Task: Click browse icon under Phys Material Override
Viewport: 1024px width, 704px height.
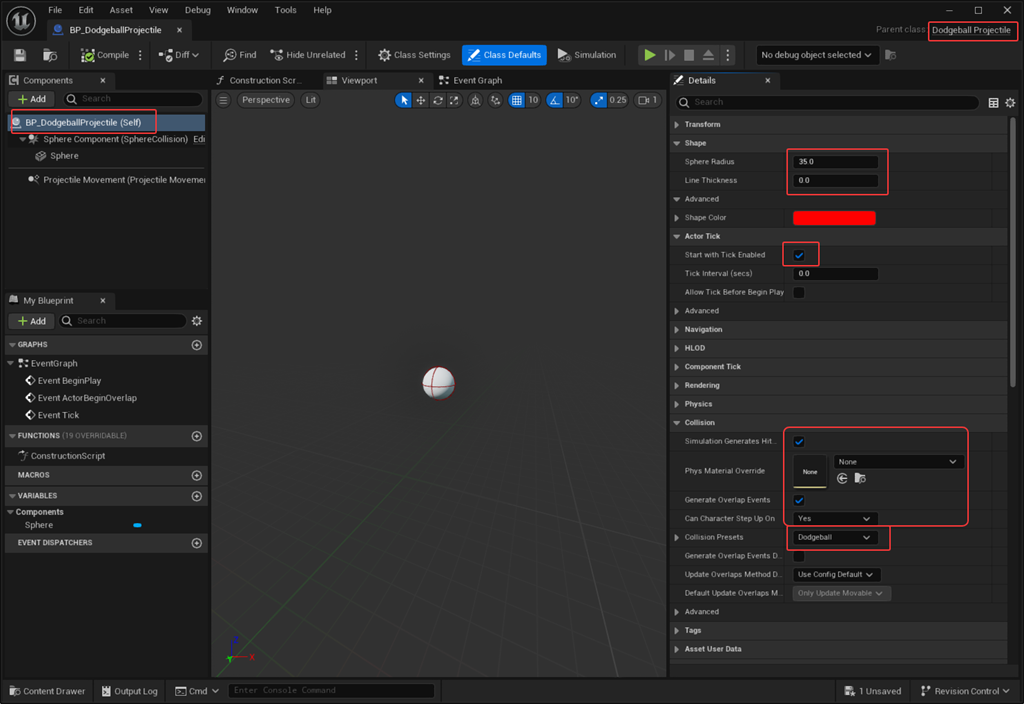Action: 859,479
